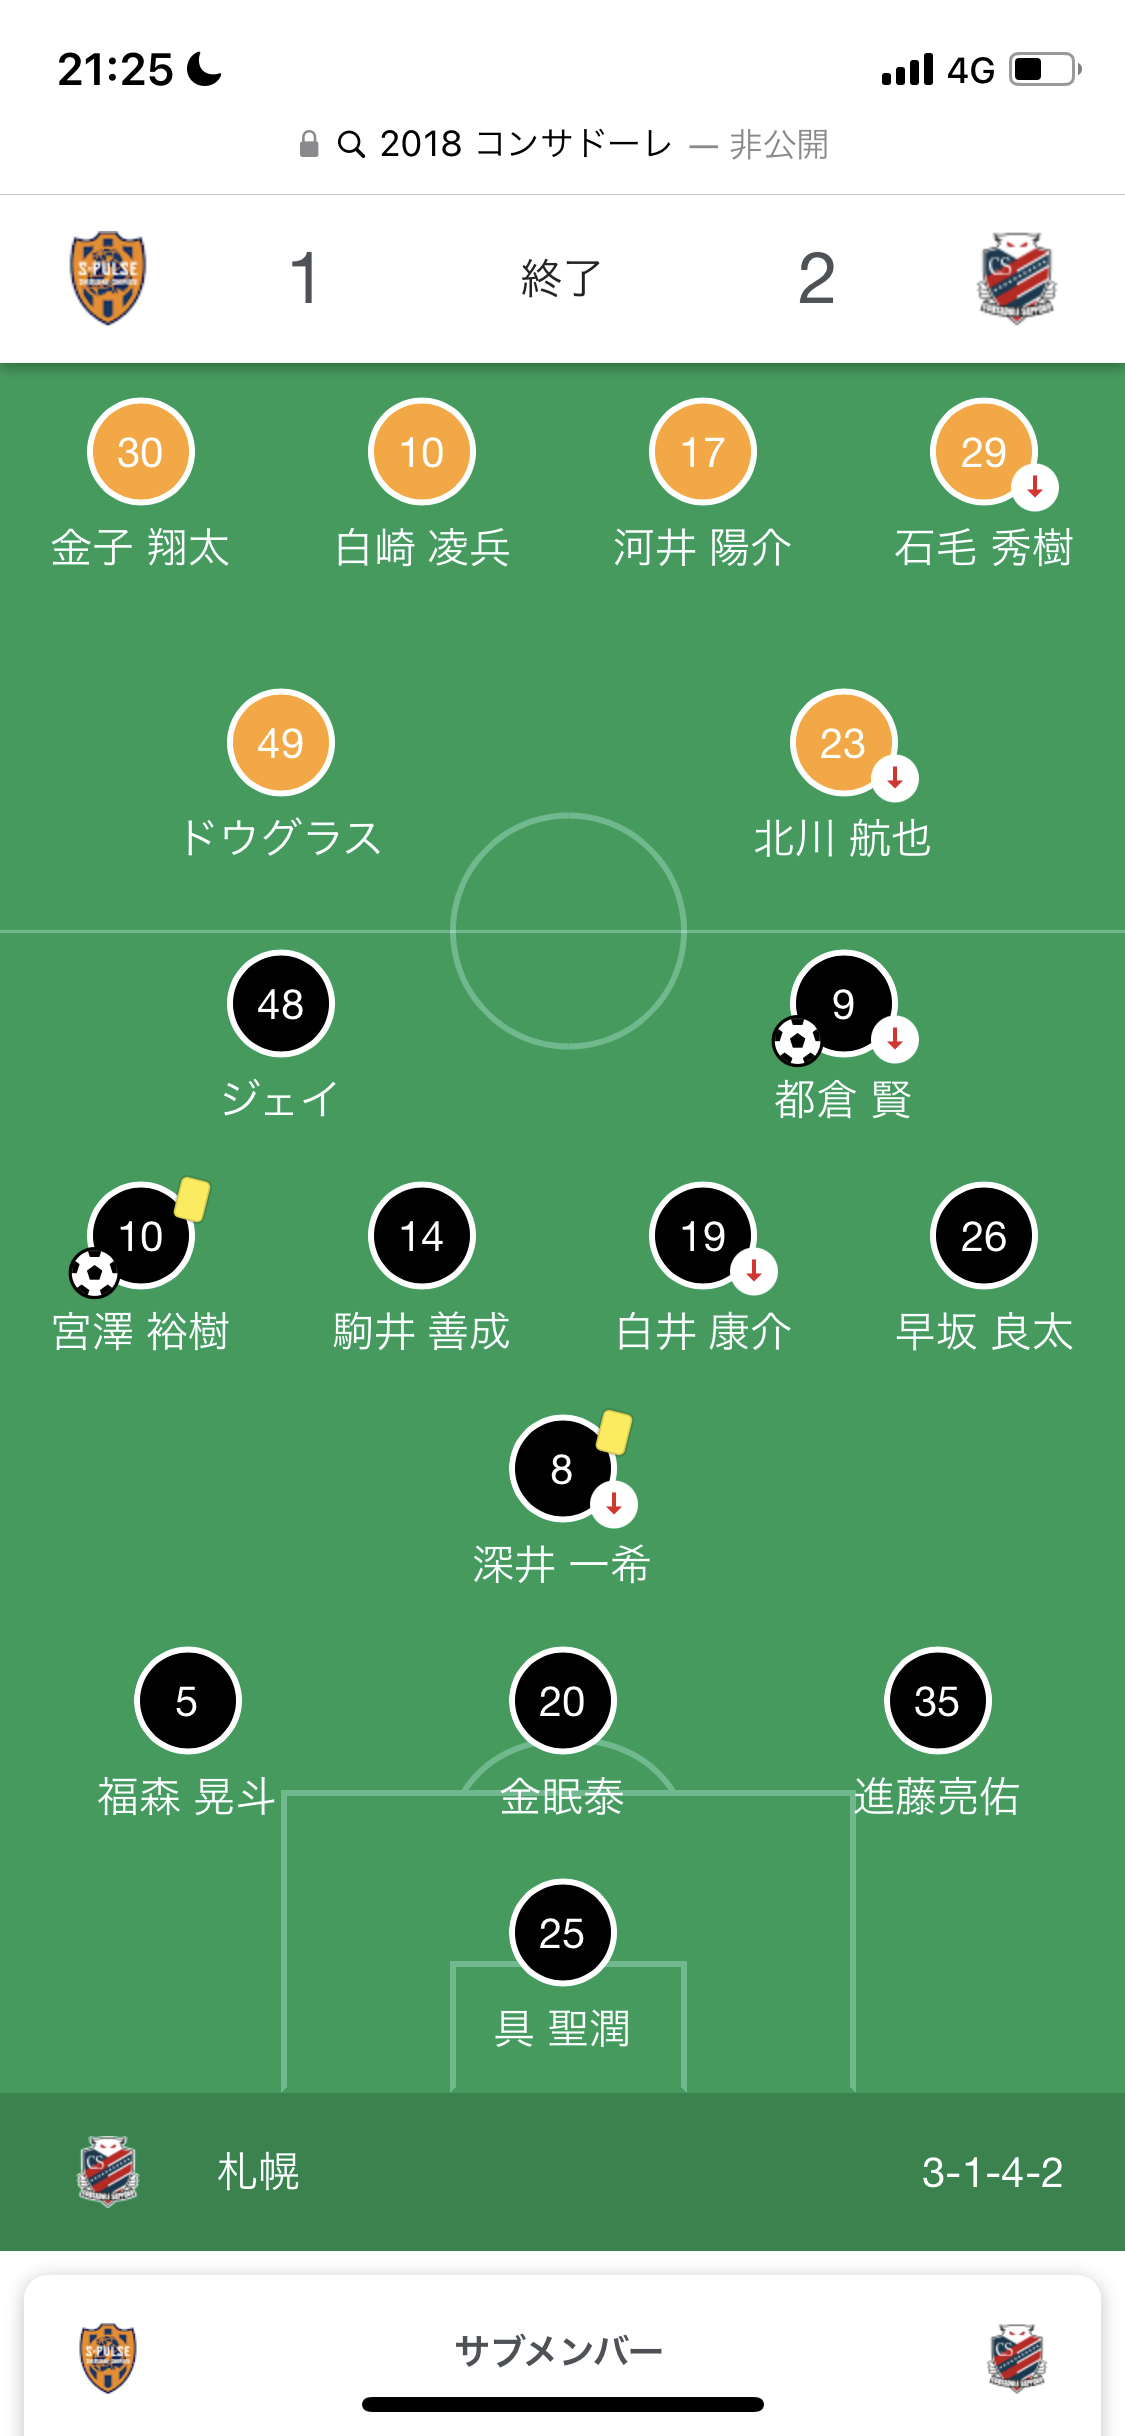
Task: Tap the substitution arrow on 石毛 秀樹
Action: 1035,487
